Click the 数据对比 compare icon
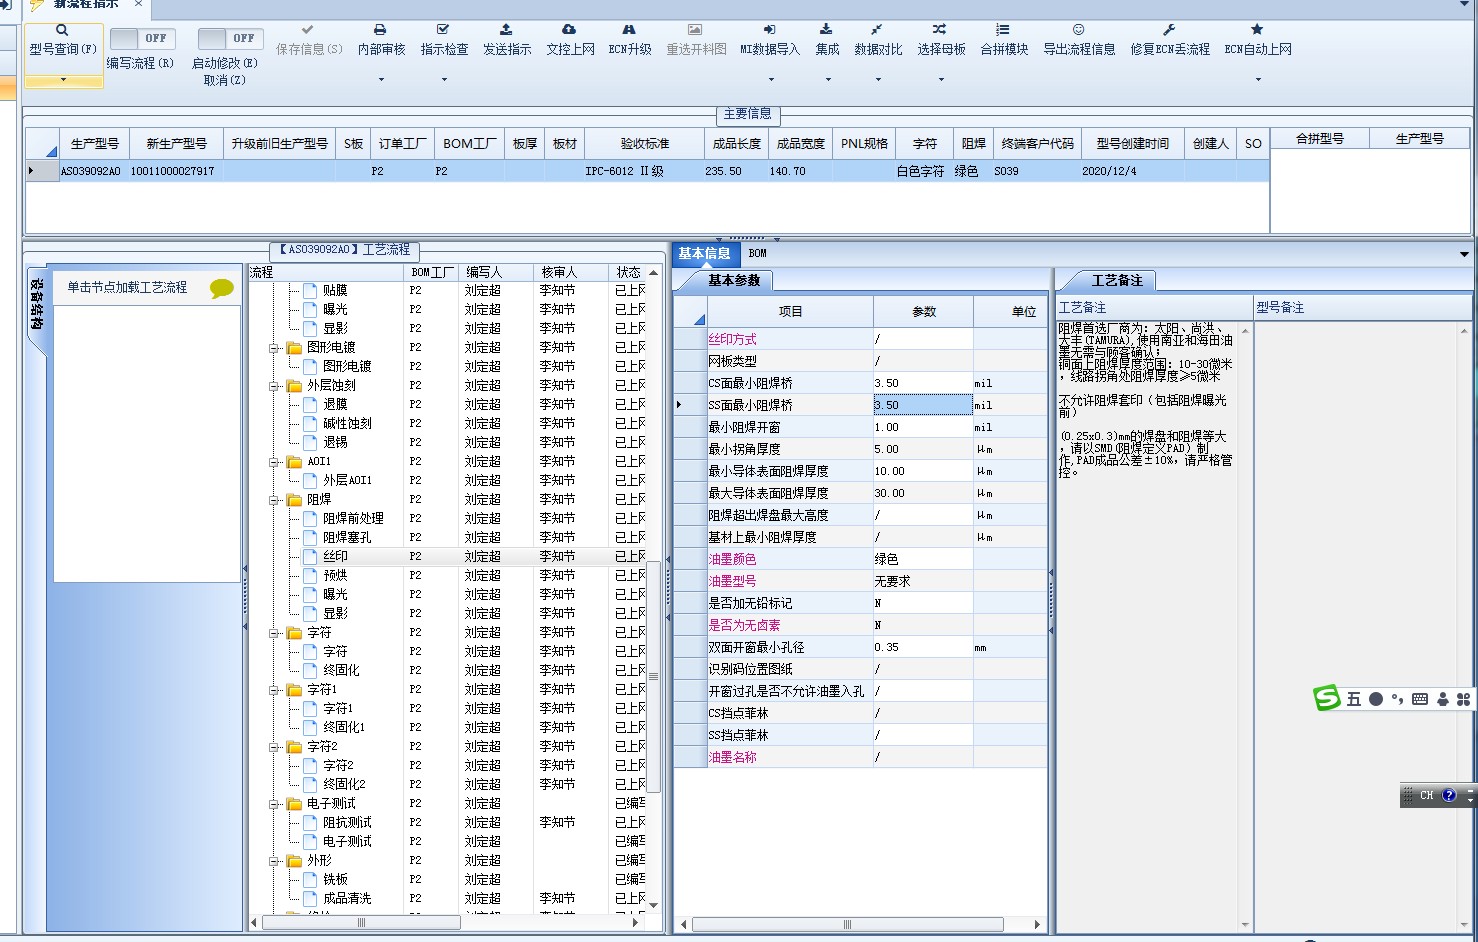The image size is (1478, 942). 877,30
